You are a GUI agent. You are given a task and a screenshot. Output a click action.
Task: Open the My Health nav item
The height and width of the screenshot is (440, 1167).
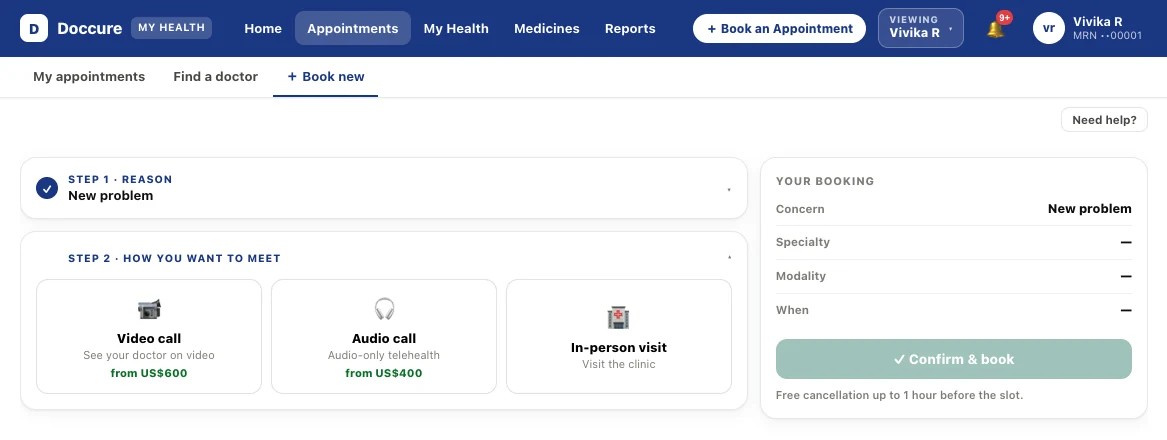click(456, 28)
